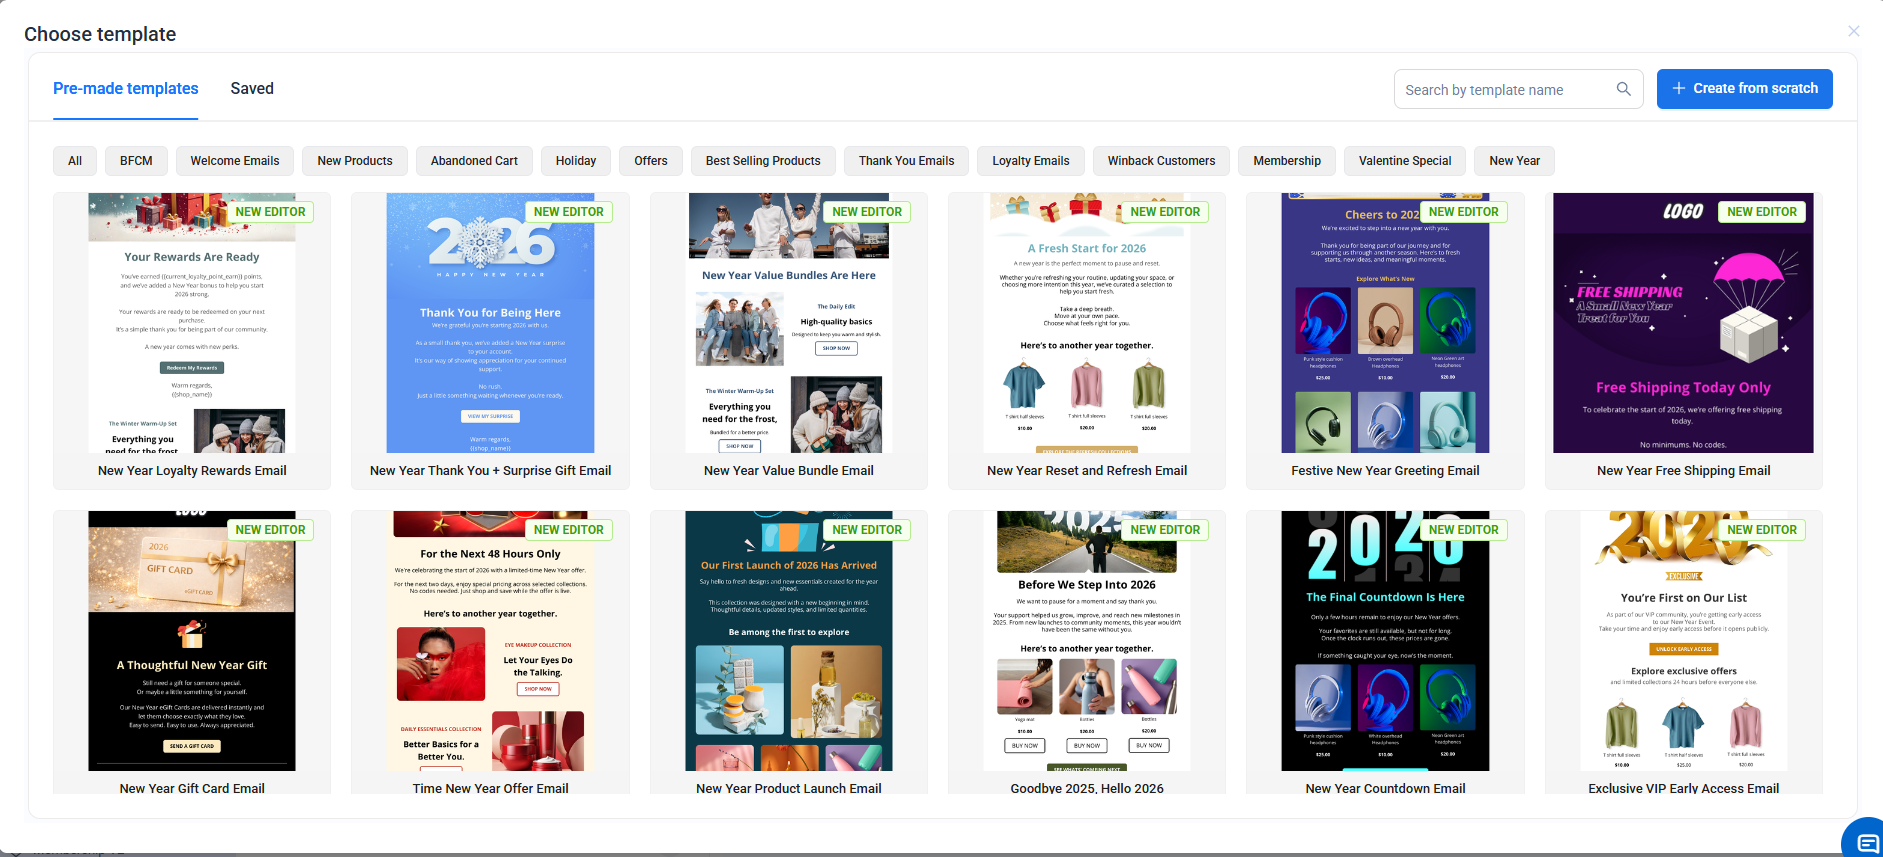The image size is (1883, 857).
Task: Click Create from scratch button
Action: click(1744, 89)
